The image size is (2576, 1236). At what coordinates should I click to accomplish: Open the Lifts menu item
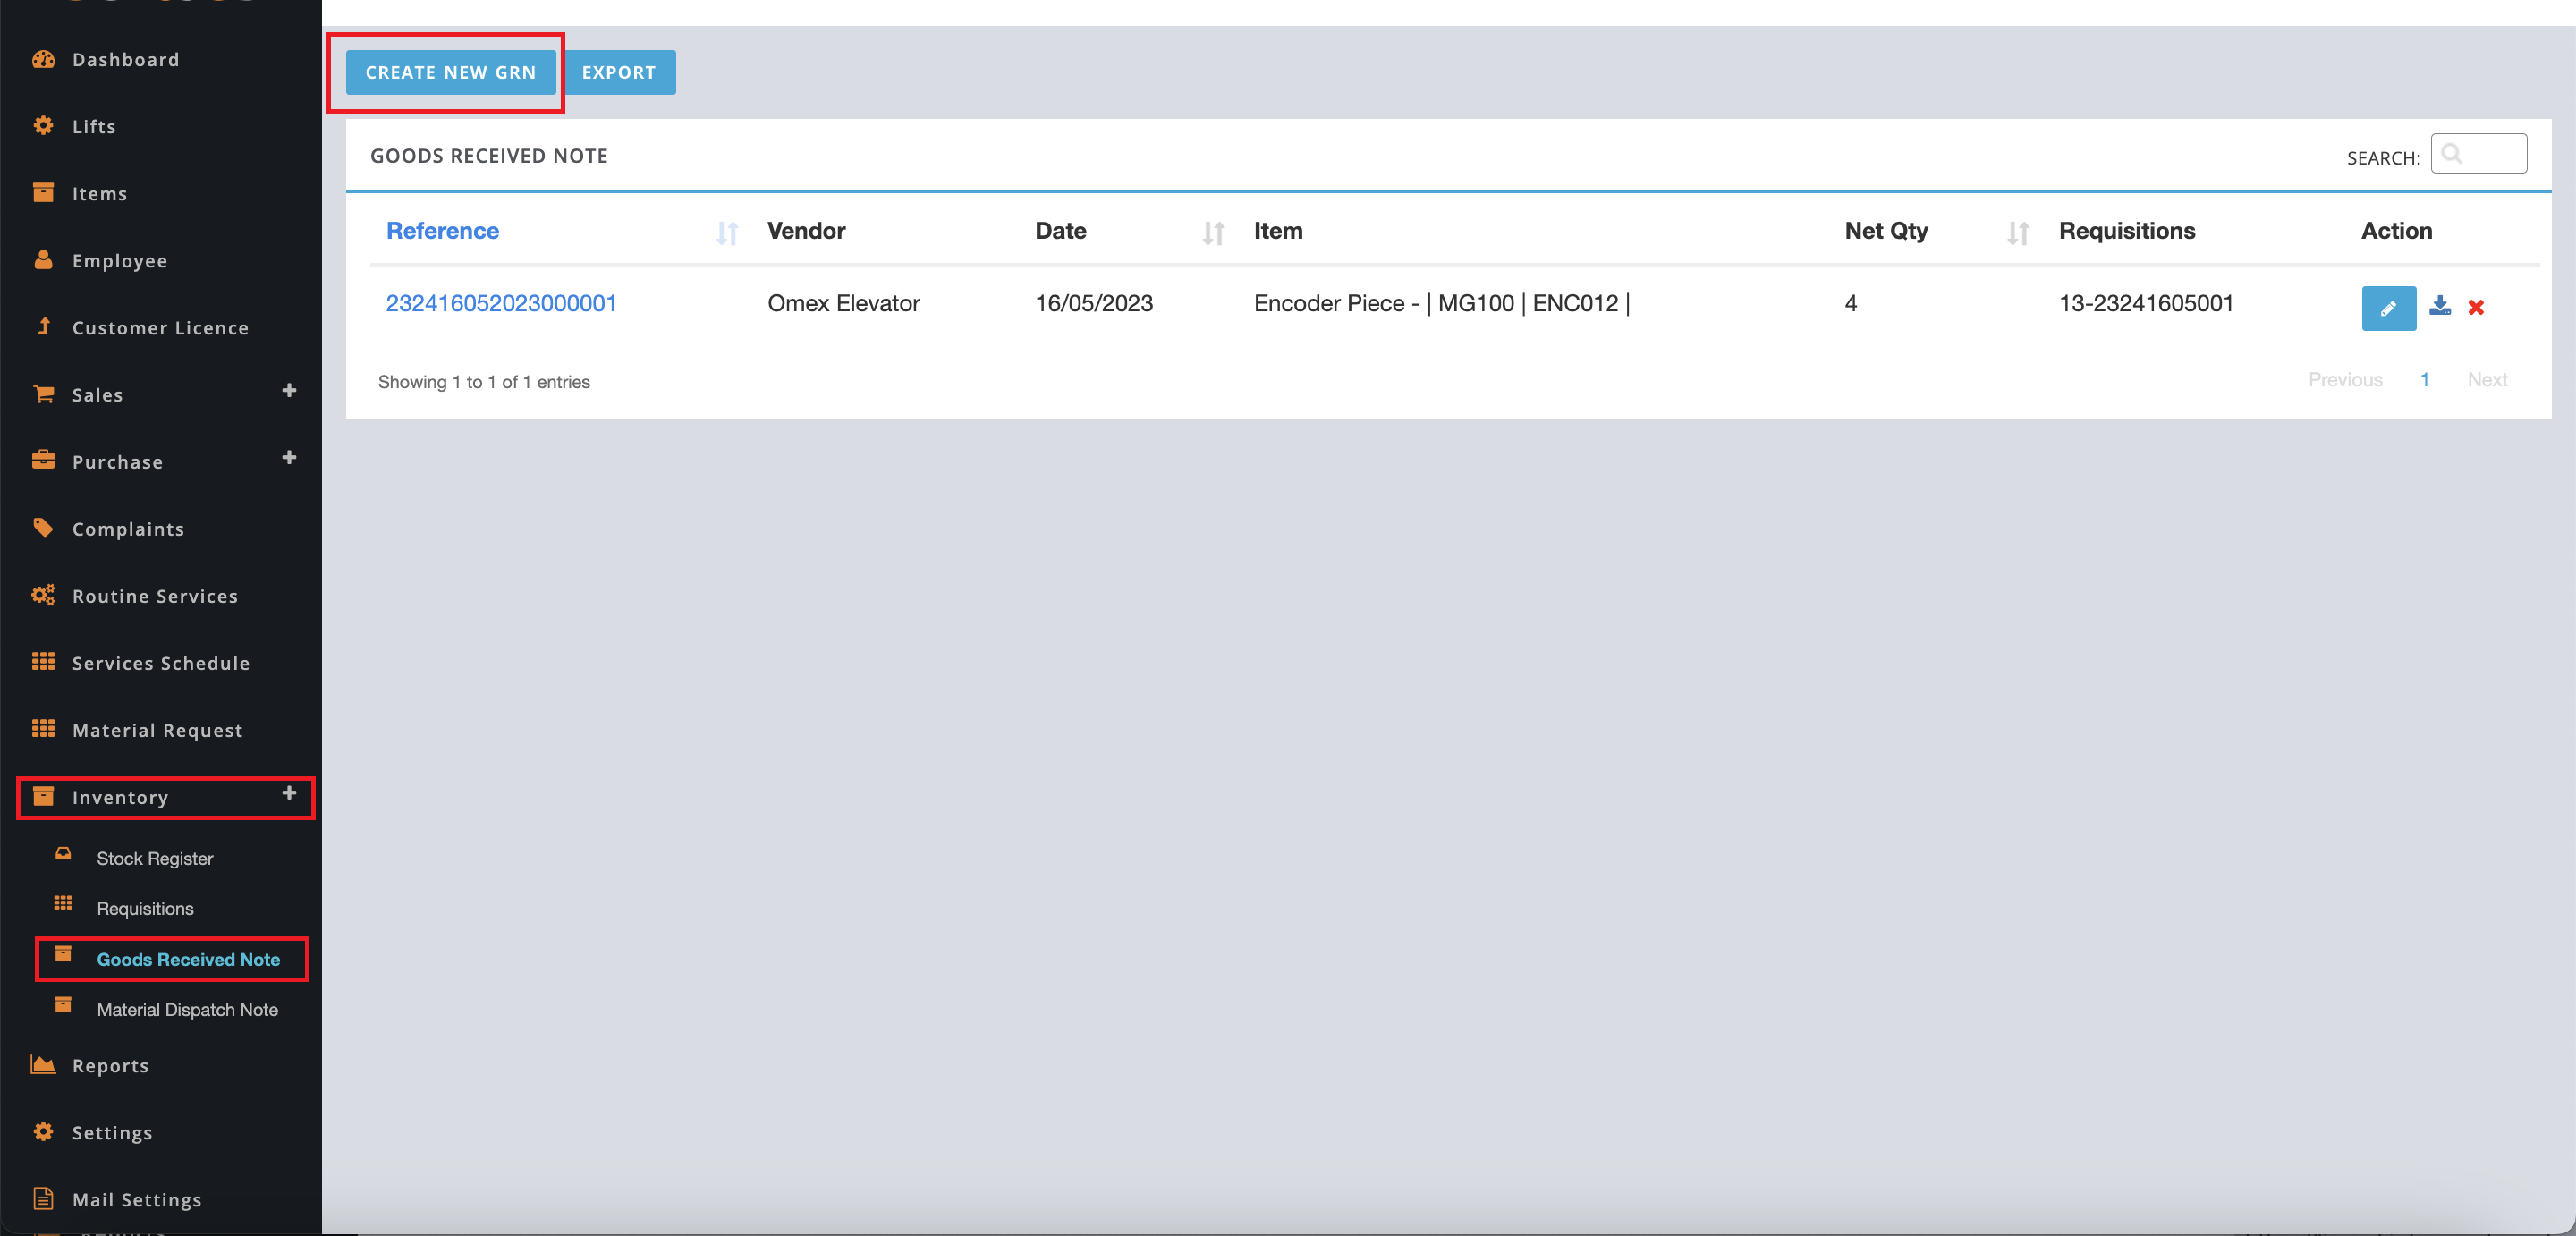coord(94,127)
